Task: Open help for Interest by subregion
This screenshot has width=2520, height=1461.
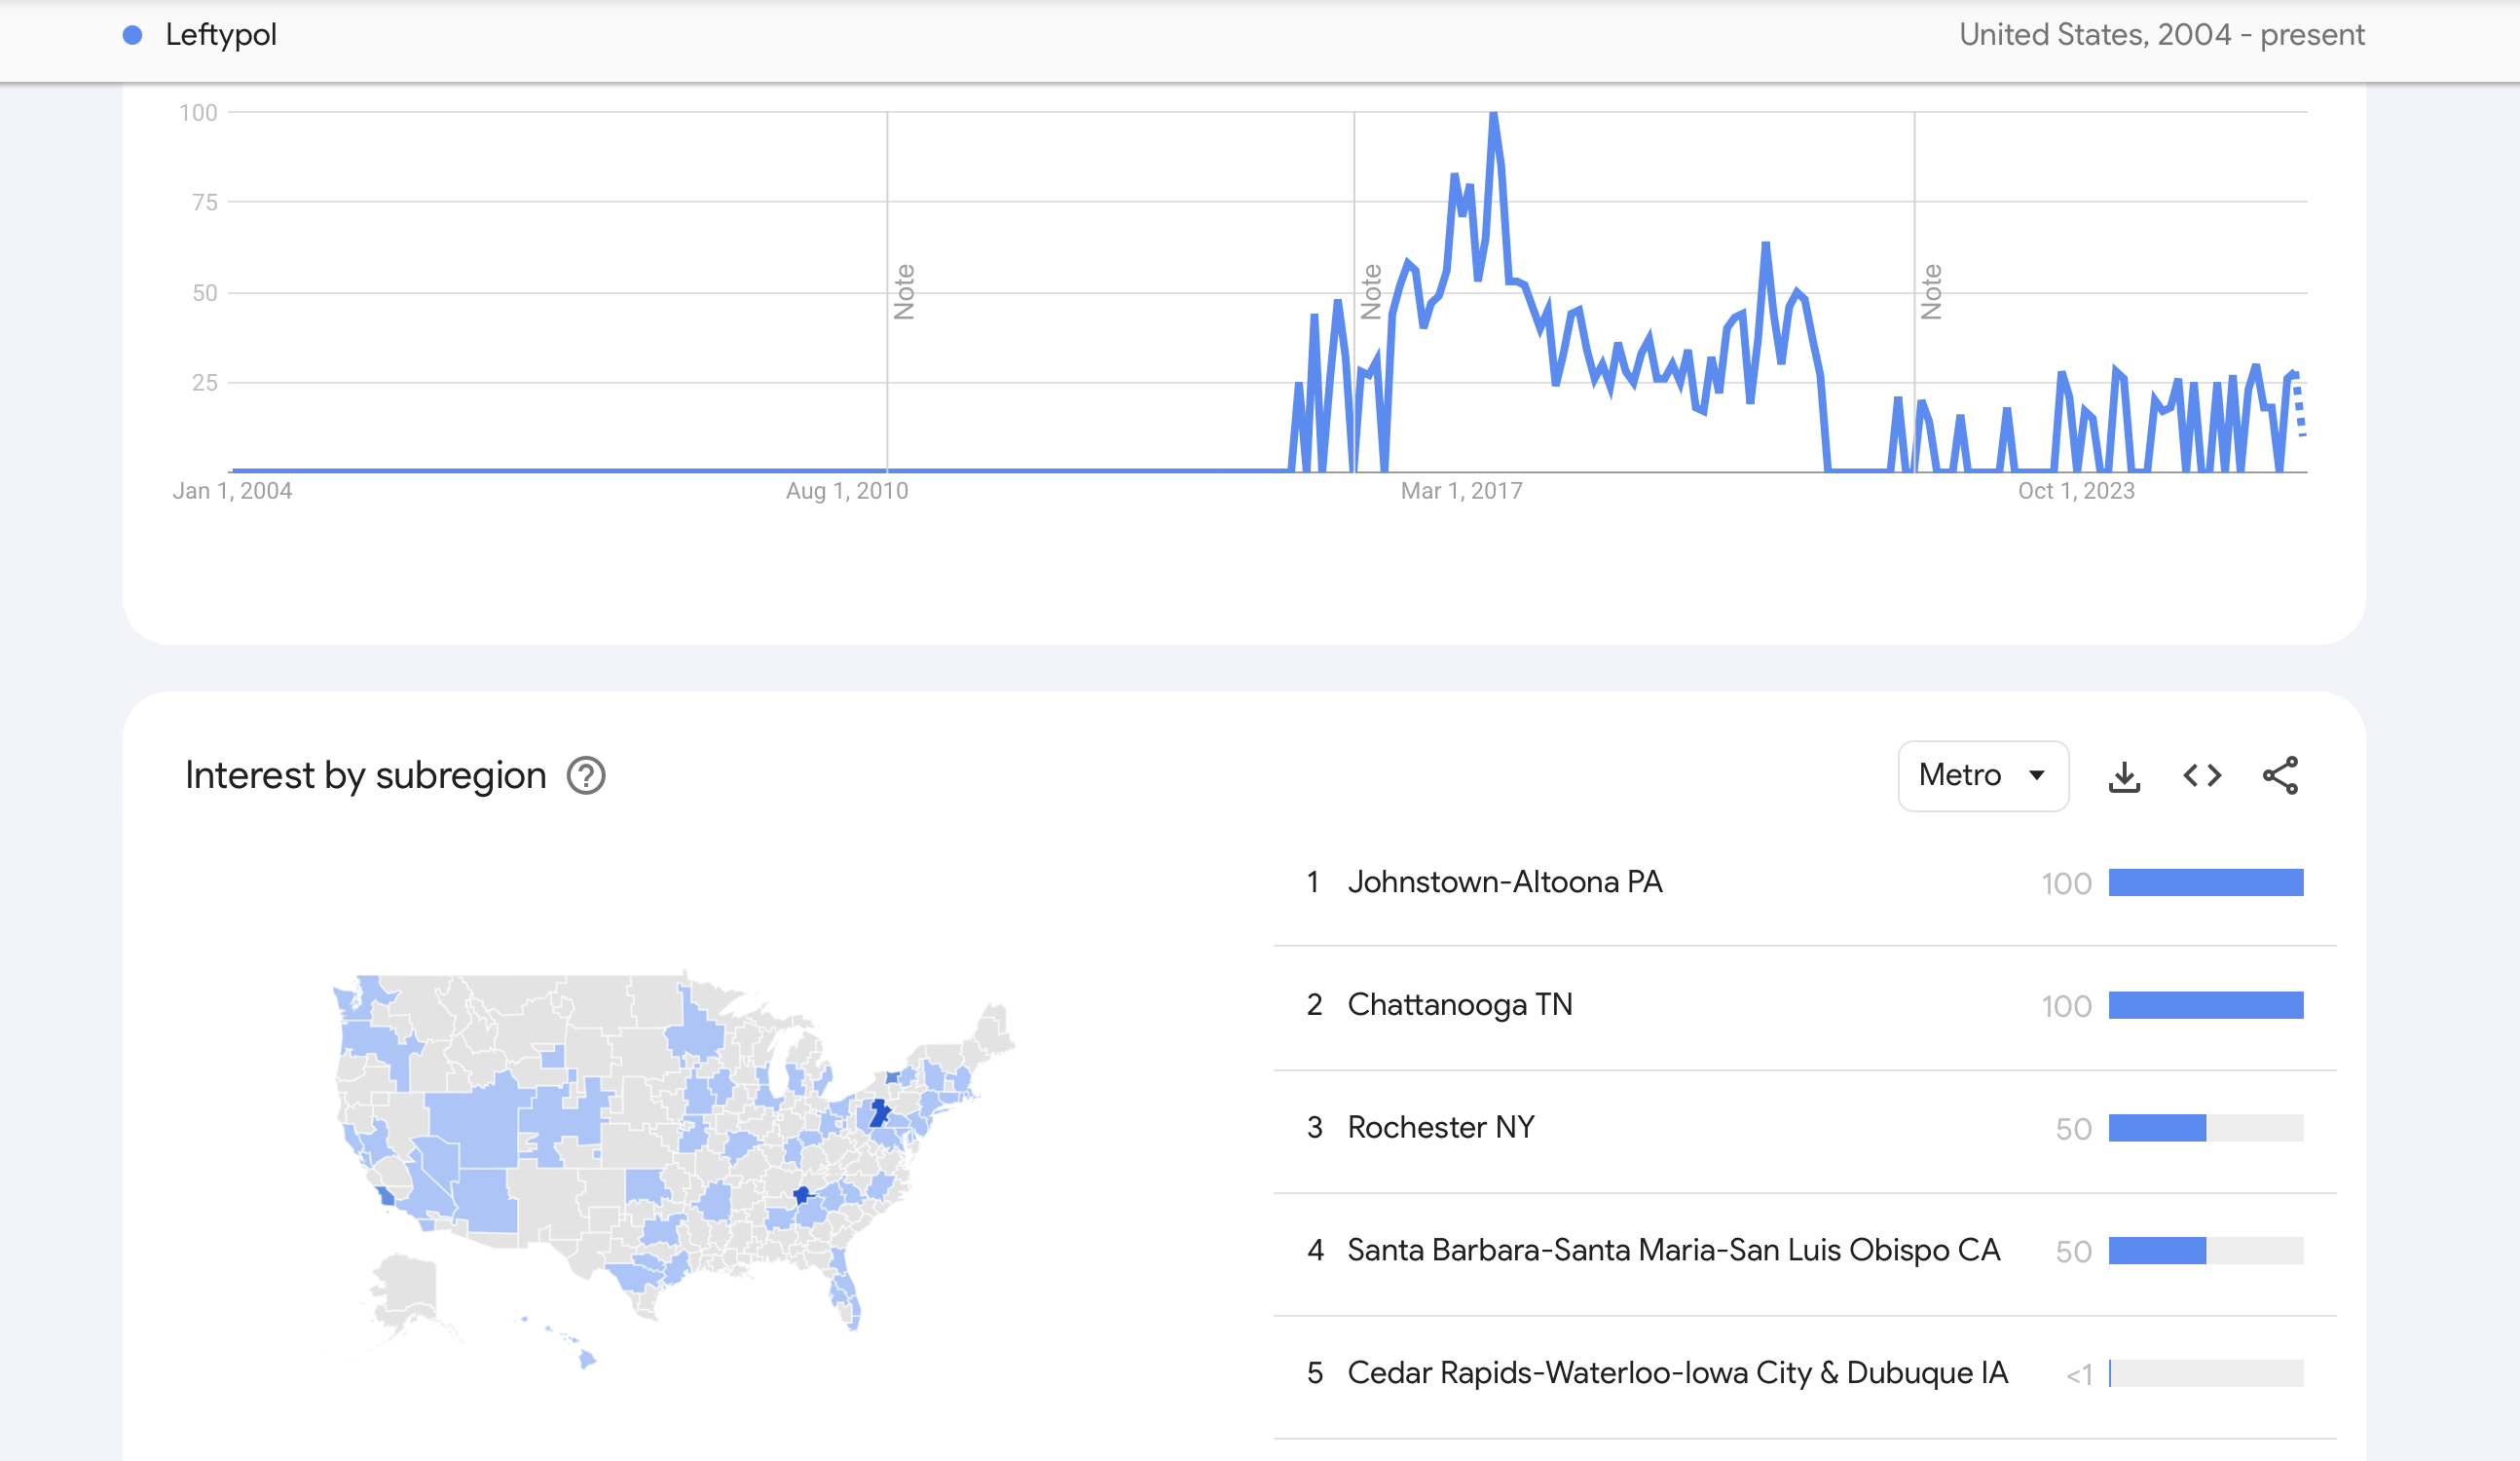Action: tap(586, 776)
